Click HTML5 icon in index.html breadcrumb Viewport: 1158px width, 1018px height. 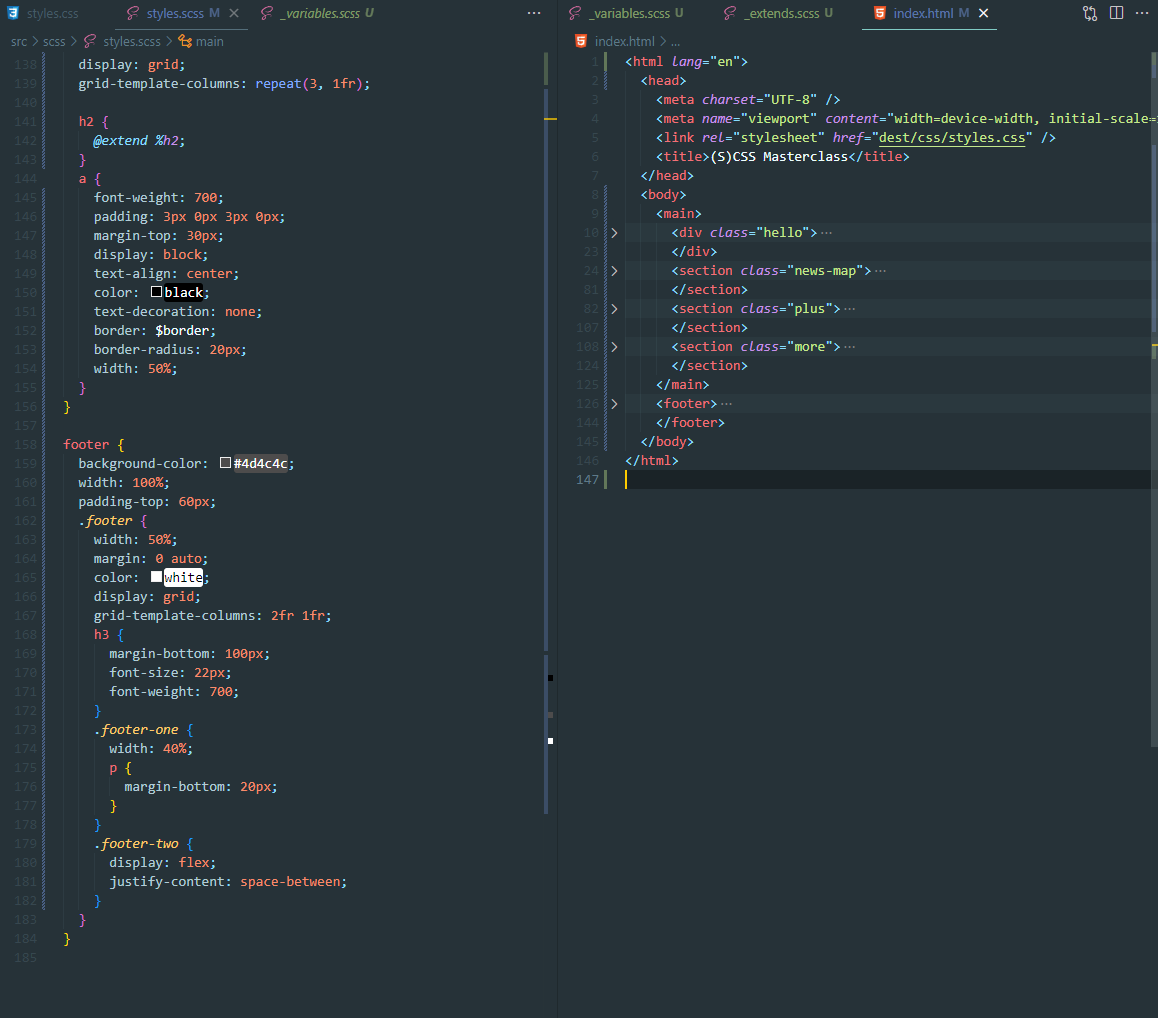581,41
